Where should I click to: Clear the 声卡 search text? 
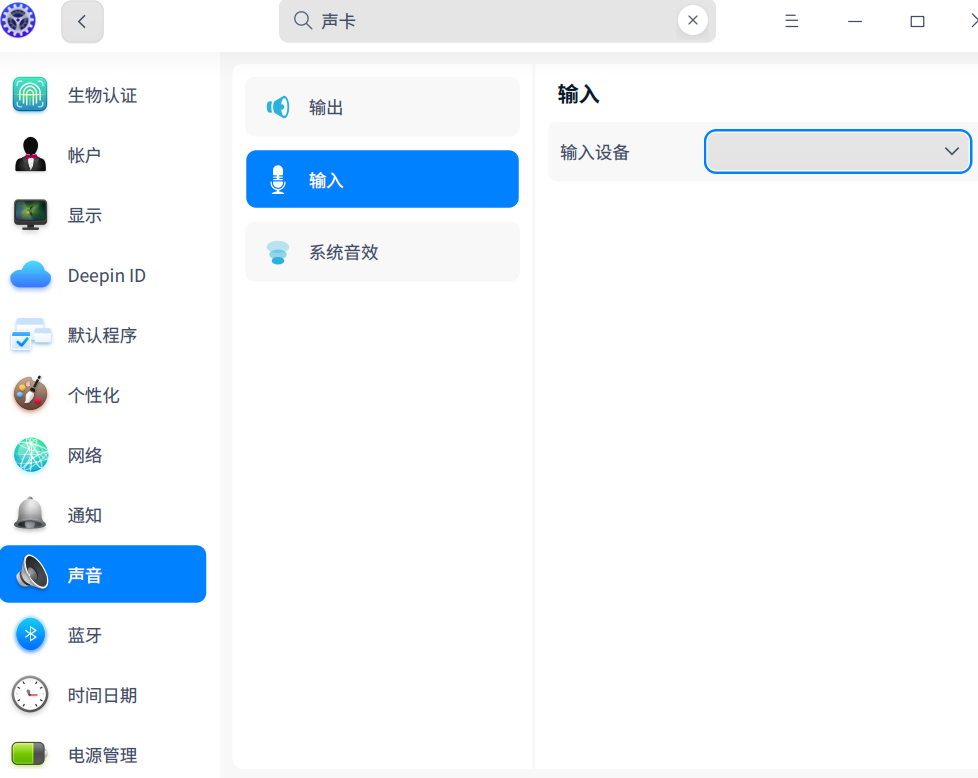[x=692, y=19]
